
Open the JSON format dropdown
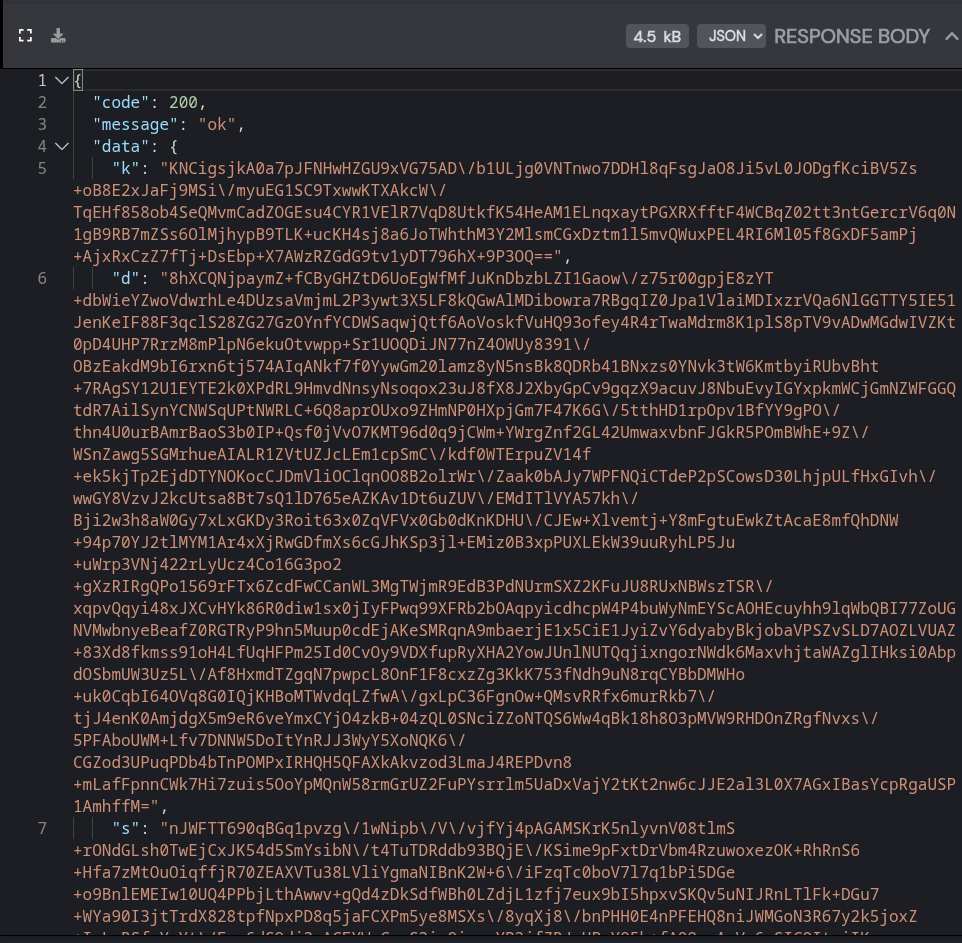[x=731, y=36]
